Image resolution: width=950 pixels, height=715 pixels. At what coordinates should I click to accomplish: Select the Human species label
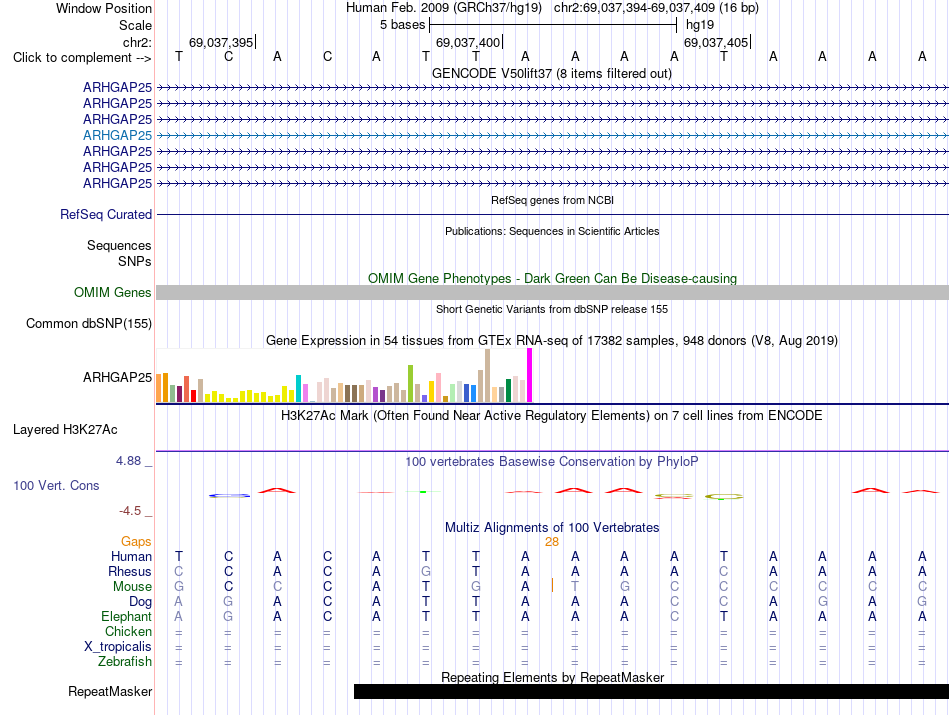point(131,556)
